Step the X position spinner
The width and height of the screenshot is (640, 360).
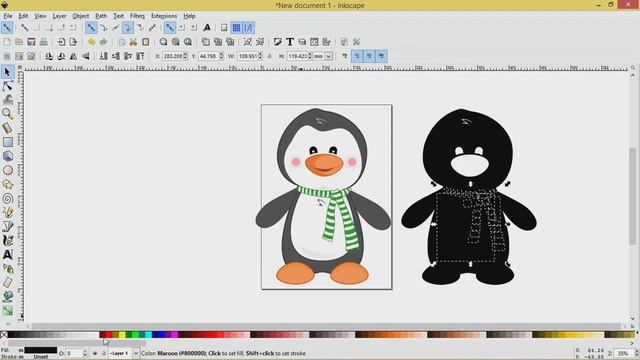[185, 56]
